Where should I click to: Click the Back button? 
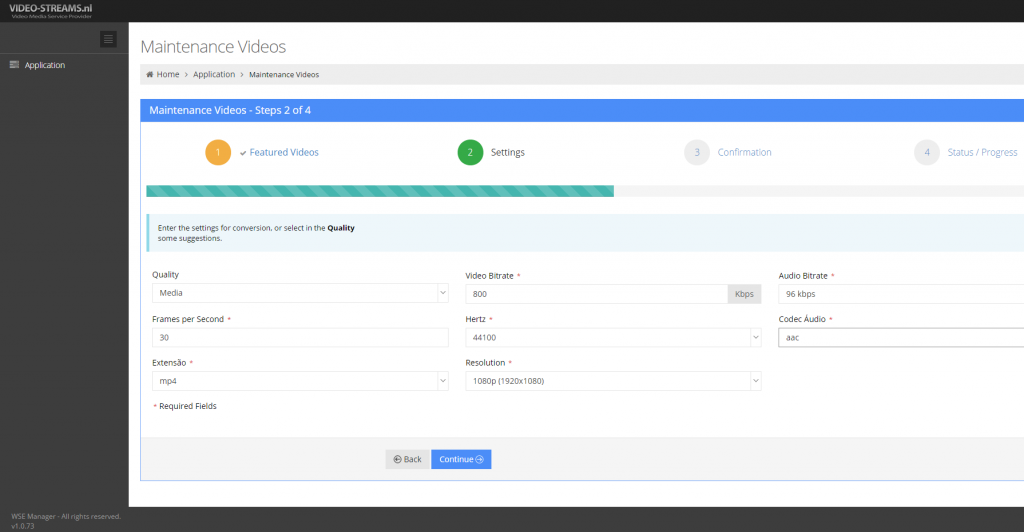pos(408,459)
